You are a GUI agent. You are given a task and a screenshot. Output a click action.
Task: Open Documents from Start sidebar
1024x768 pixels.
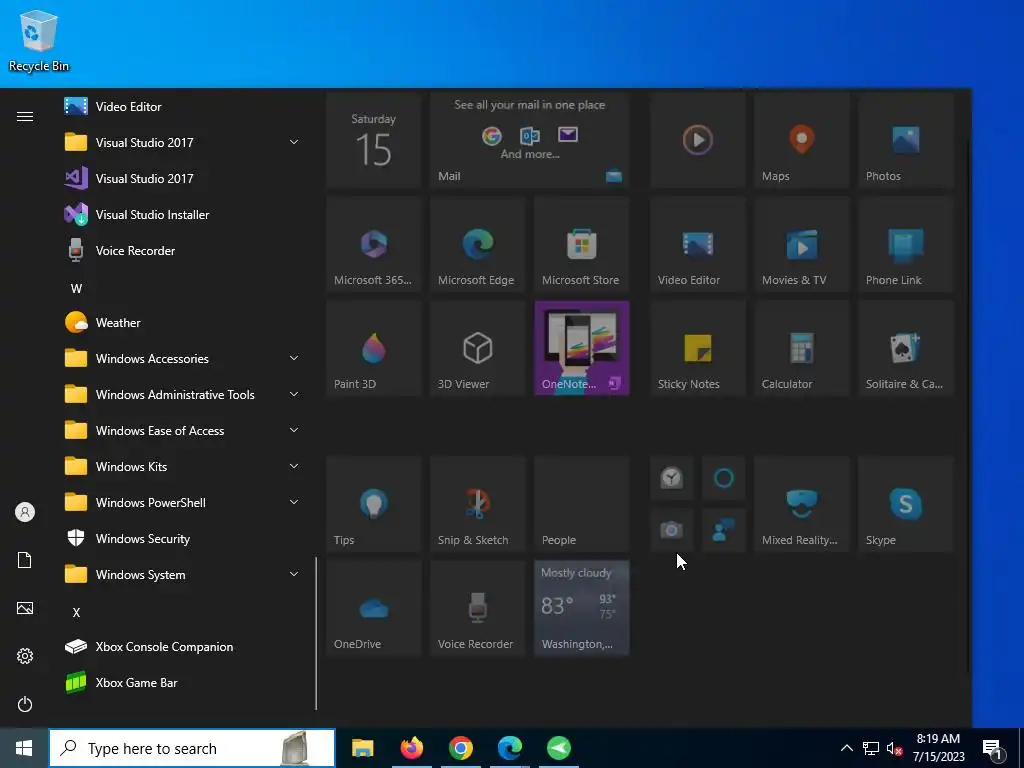[25, 560]
